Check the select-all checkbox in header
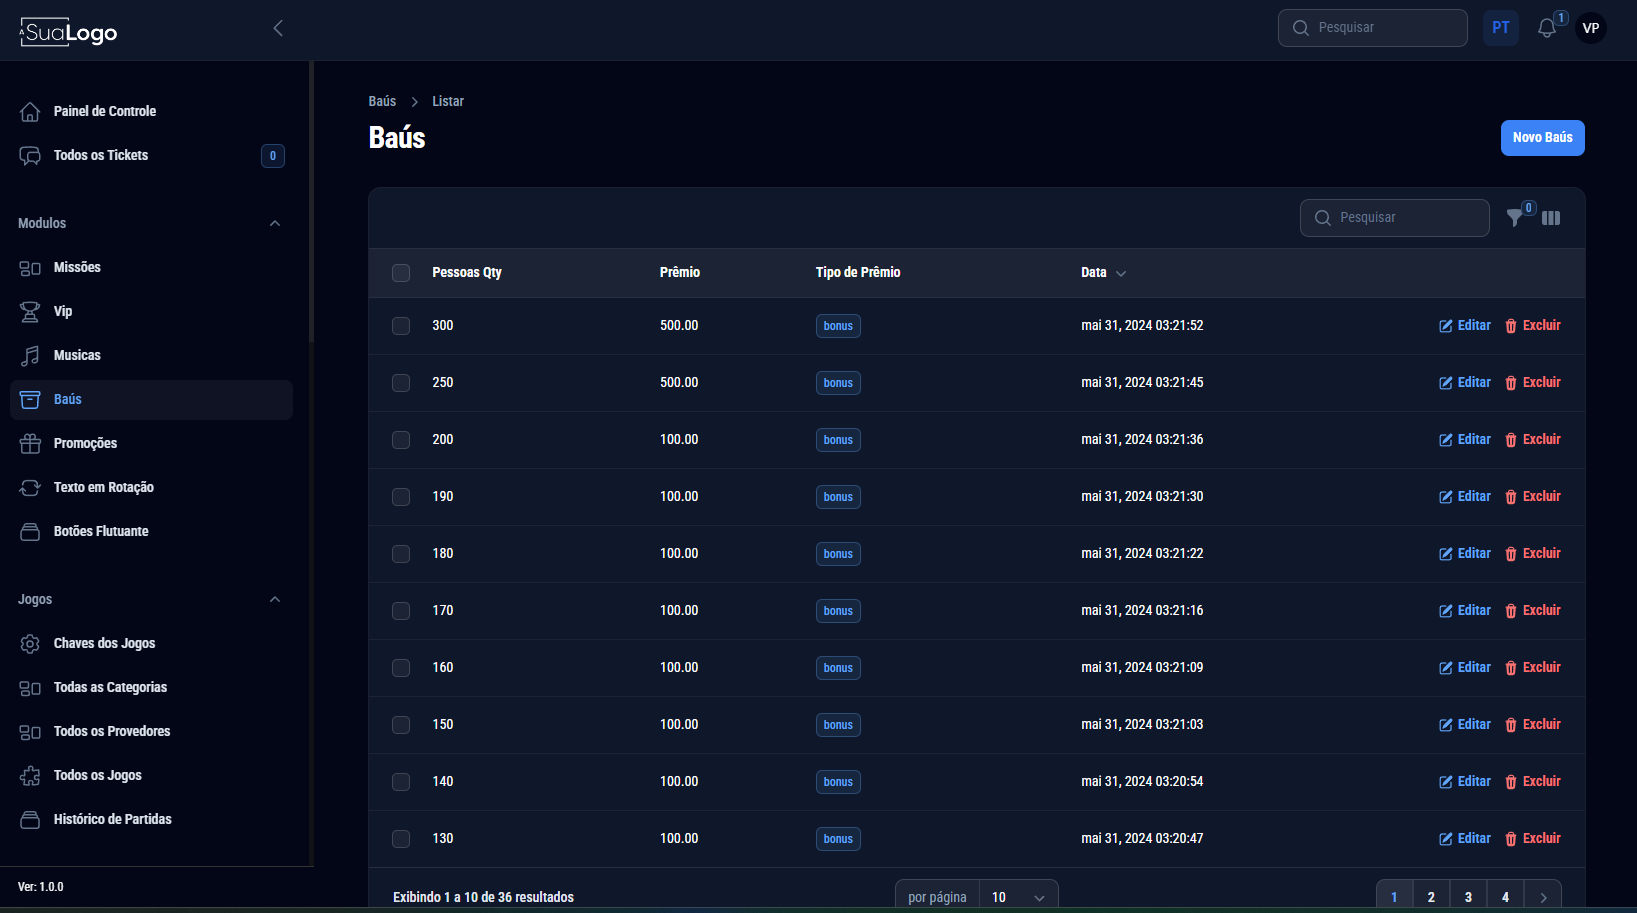This screenshot has height=913, width=1637. tap(401, 273)
